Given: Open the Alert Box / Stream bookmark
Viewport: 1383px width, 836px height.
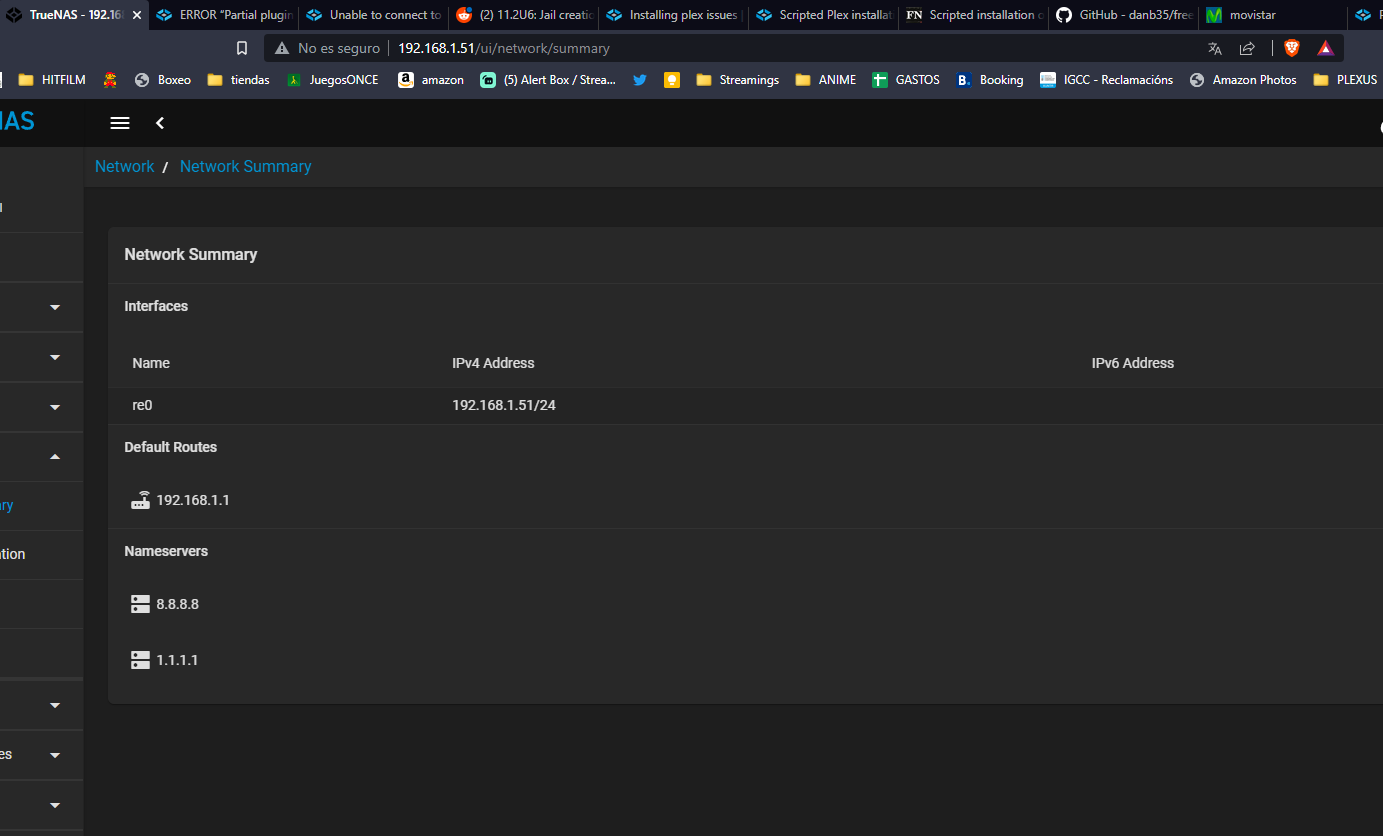Looking at the screenshot, I should 548,80.
